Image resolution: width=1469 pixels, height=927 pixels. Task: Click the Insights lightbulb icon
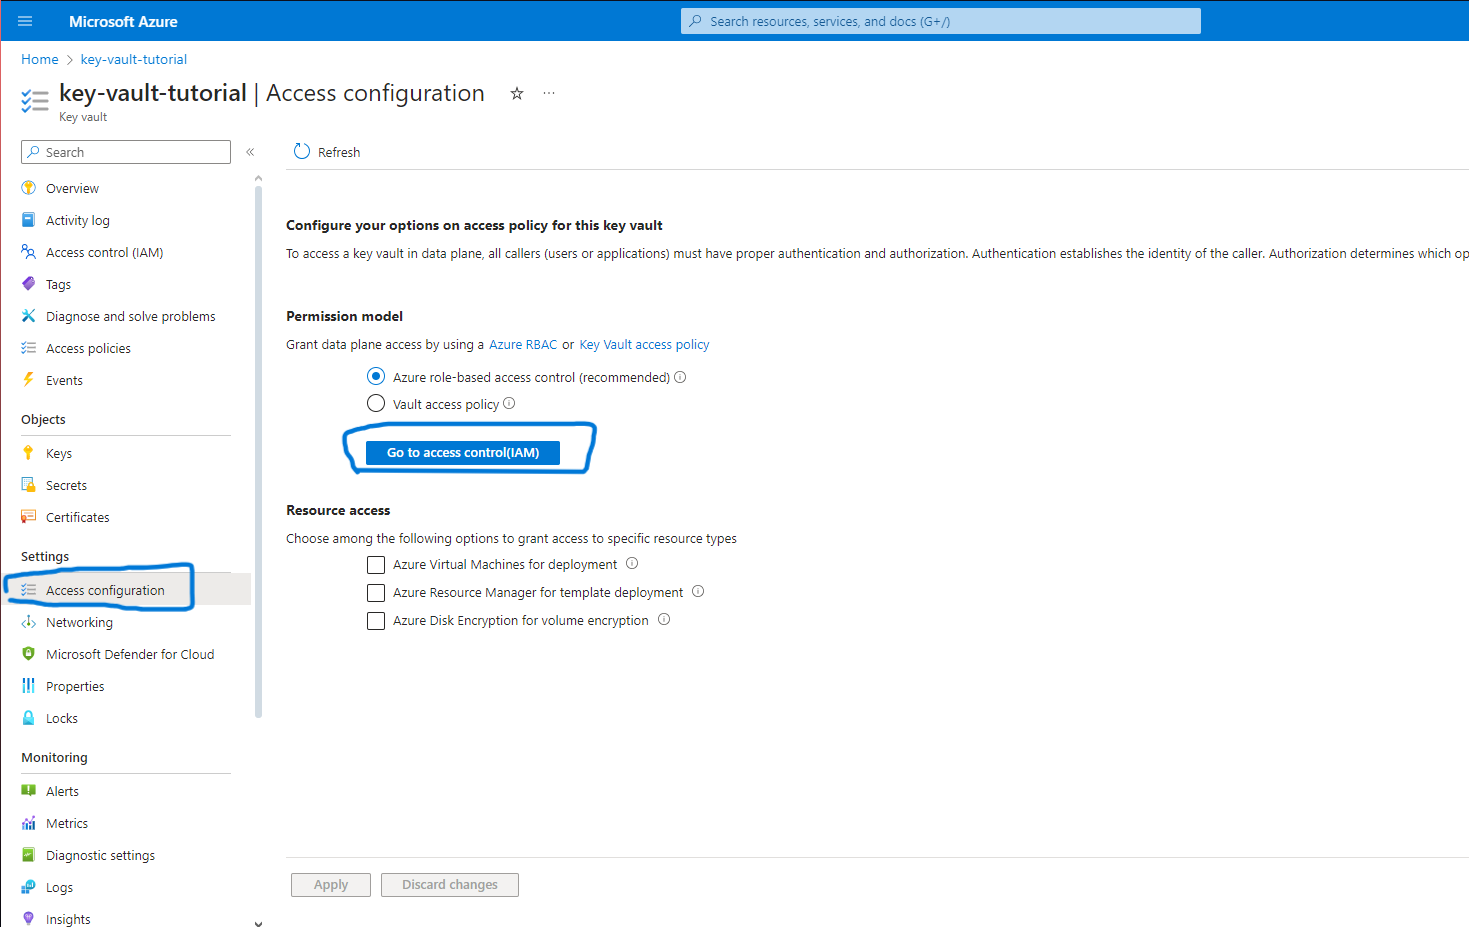point(28,918)
